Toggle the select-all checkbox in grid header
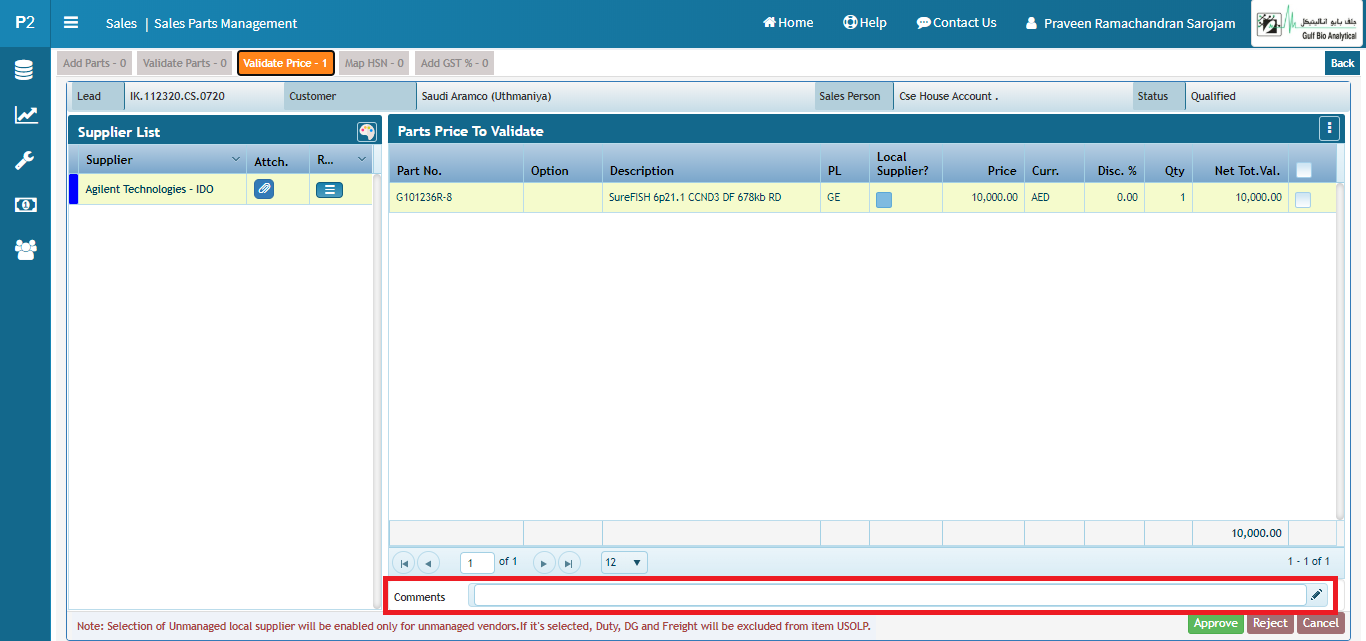This screenshot has width=1366, height=641. tap(1303, 170)
